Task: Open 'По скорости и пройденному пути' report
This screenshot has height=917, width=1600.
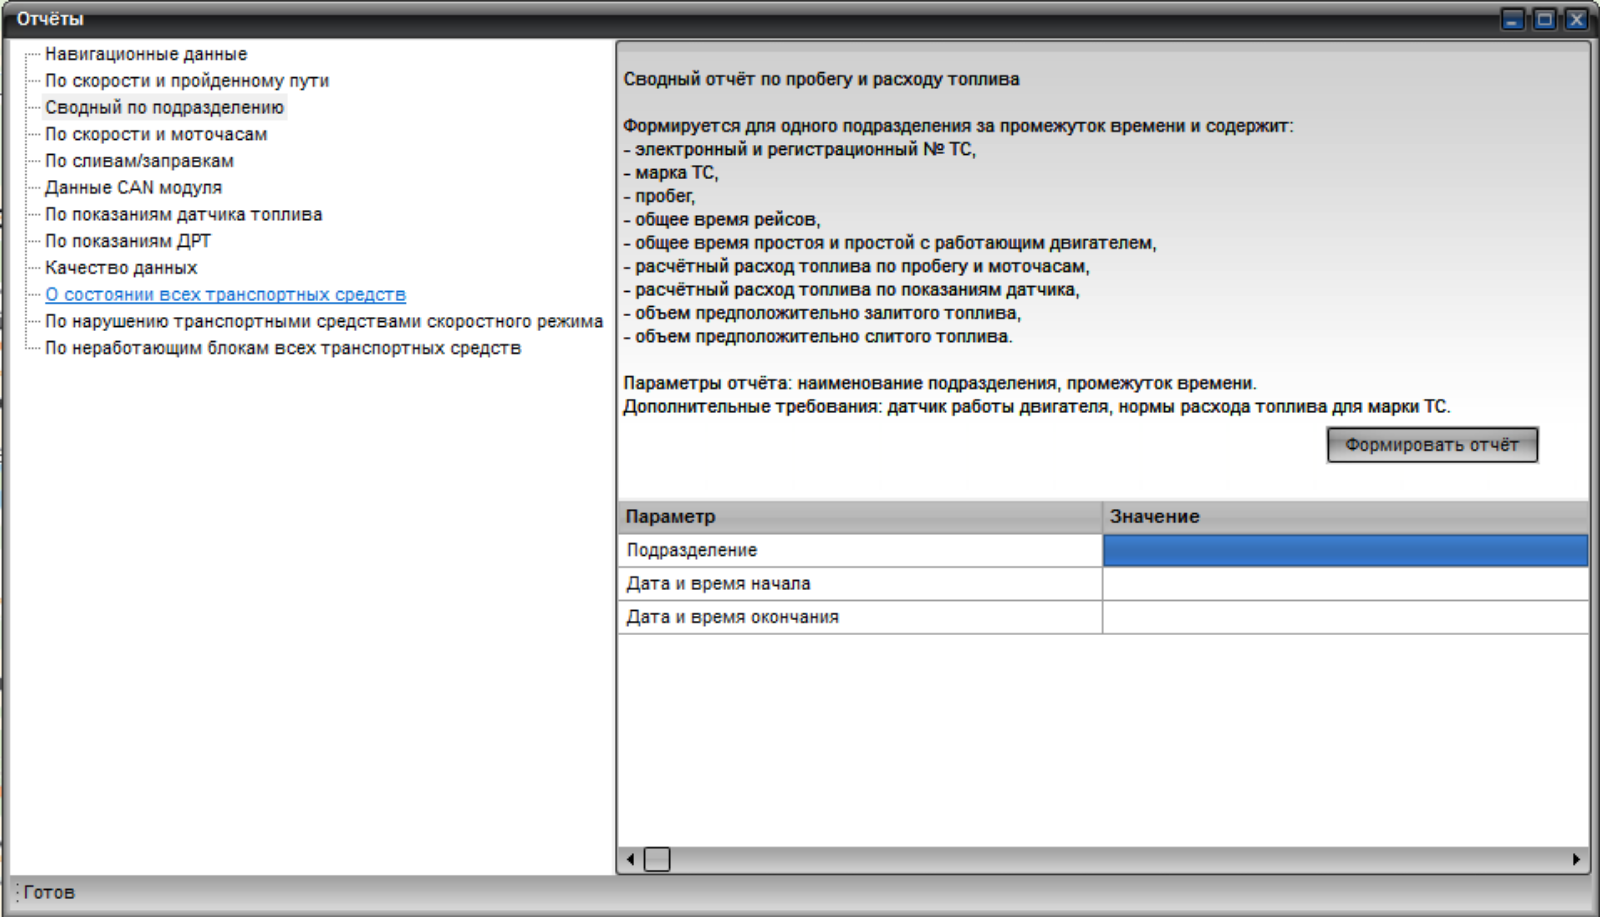Action: 187,81
